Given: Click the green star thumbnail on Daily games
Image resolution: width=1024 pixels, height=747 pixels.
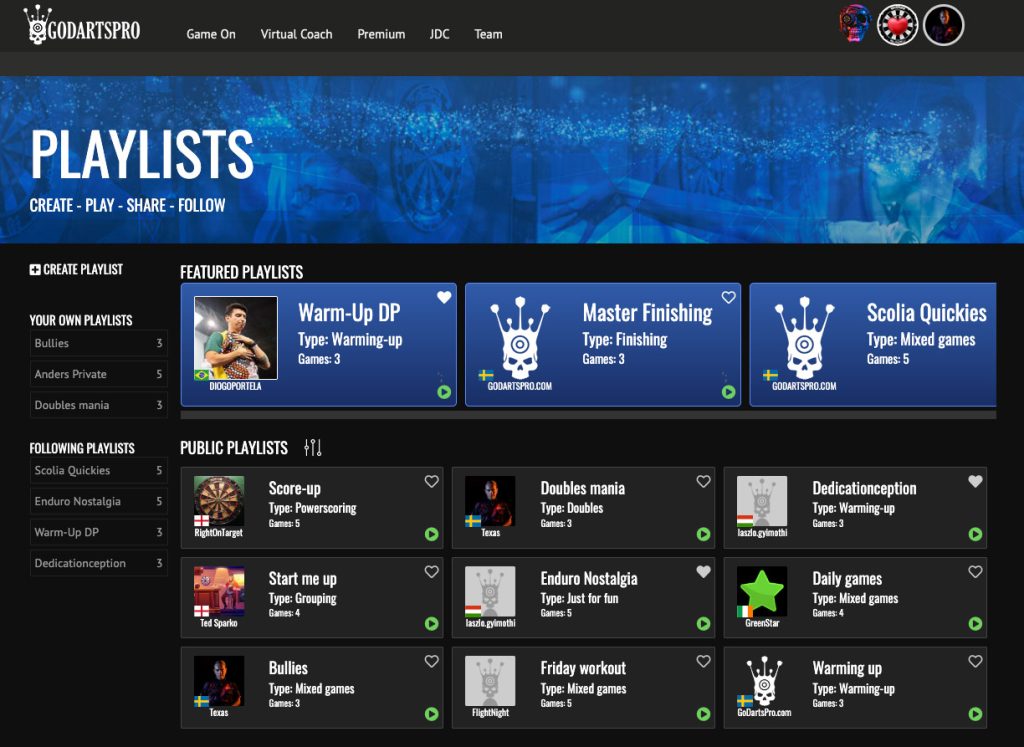Looking at the screenshot, I should pyautogui.click(x=762, y=592).
